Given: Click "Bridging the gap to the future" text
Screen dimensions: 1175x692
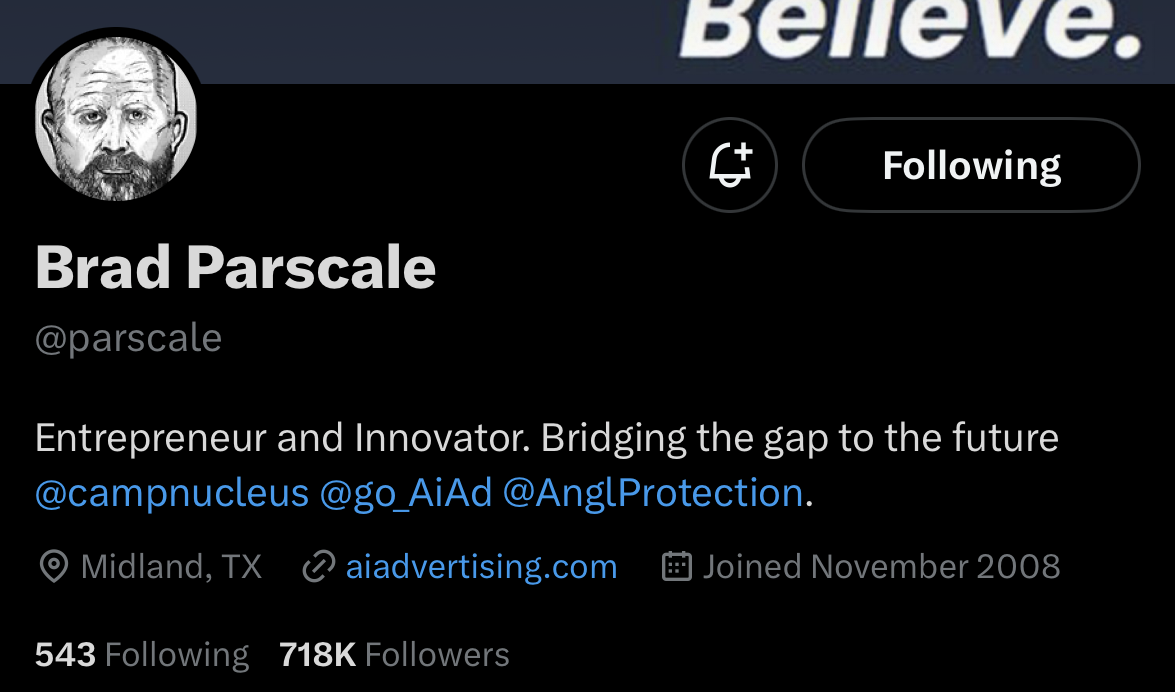Looking at the screenshot, I should [800, 438].
